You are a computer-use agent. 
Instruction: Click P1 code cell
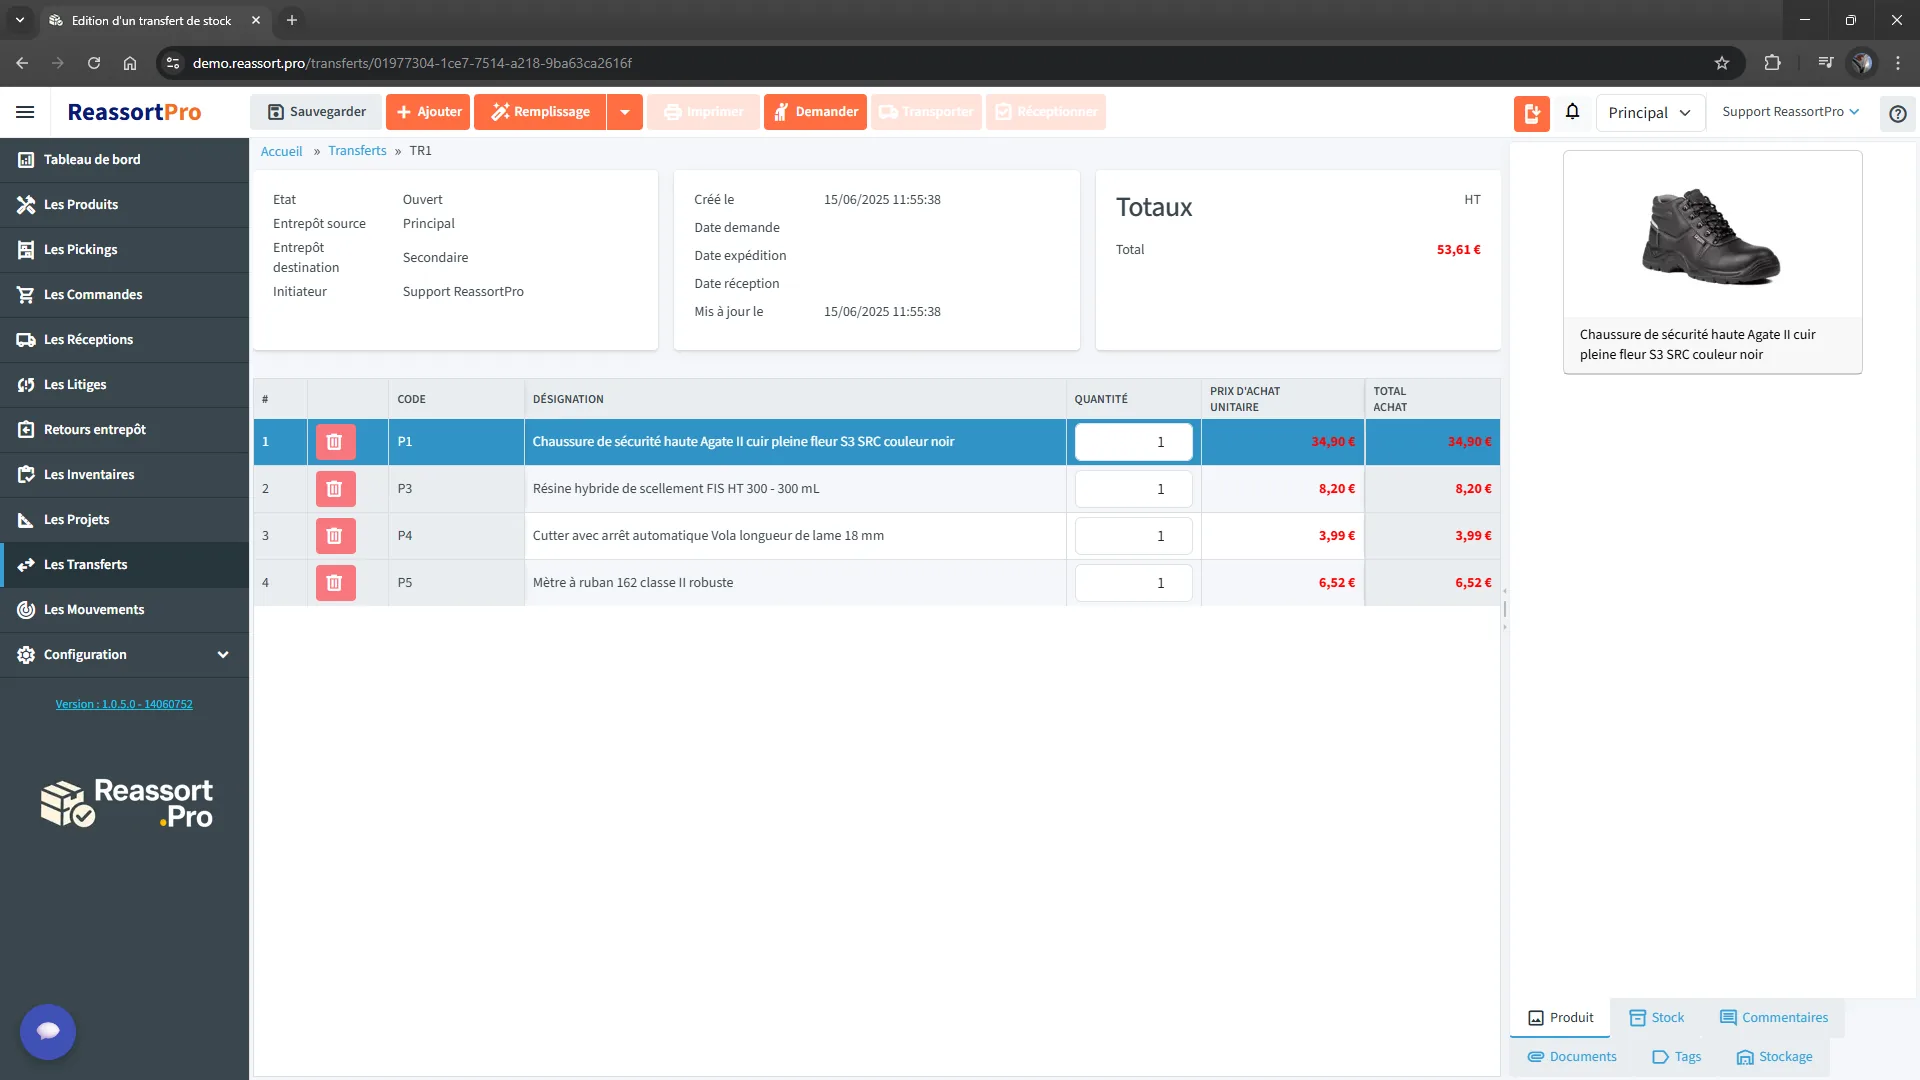point(456,442)
